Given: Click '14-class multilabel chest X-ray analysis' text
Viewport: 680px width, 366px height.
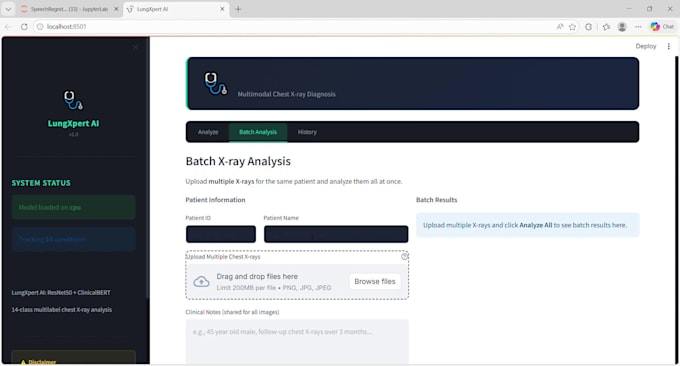Looking at the screenshot, I should tap(62, 310).
